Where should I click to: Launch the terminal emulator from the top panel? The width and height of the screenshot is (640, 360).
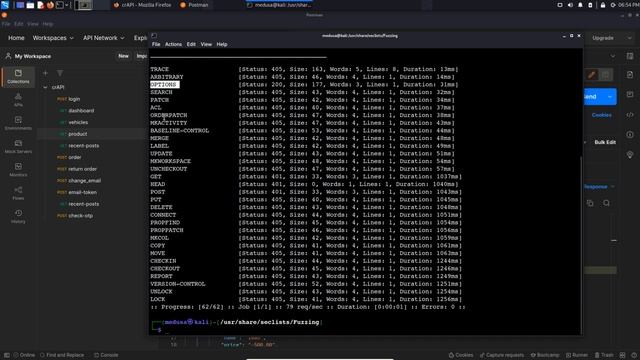[x=60, y=5]
